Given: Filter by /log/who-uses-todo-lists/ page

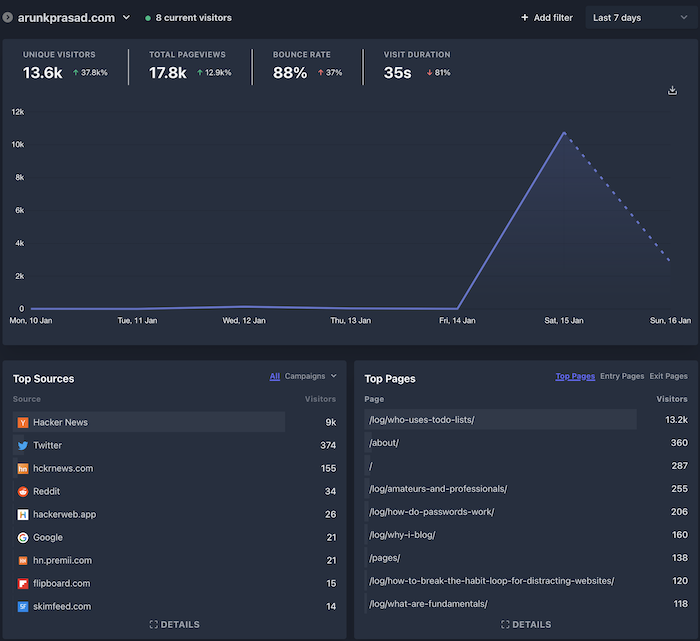Looking at the screenshot, I should pos(421,420).
